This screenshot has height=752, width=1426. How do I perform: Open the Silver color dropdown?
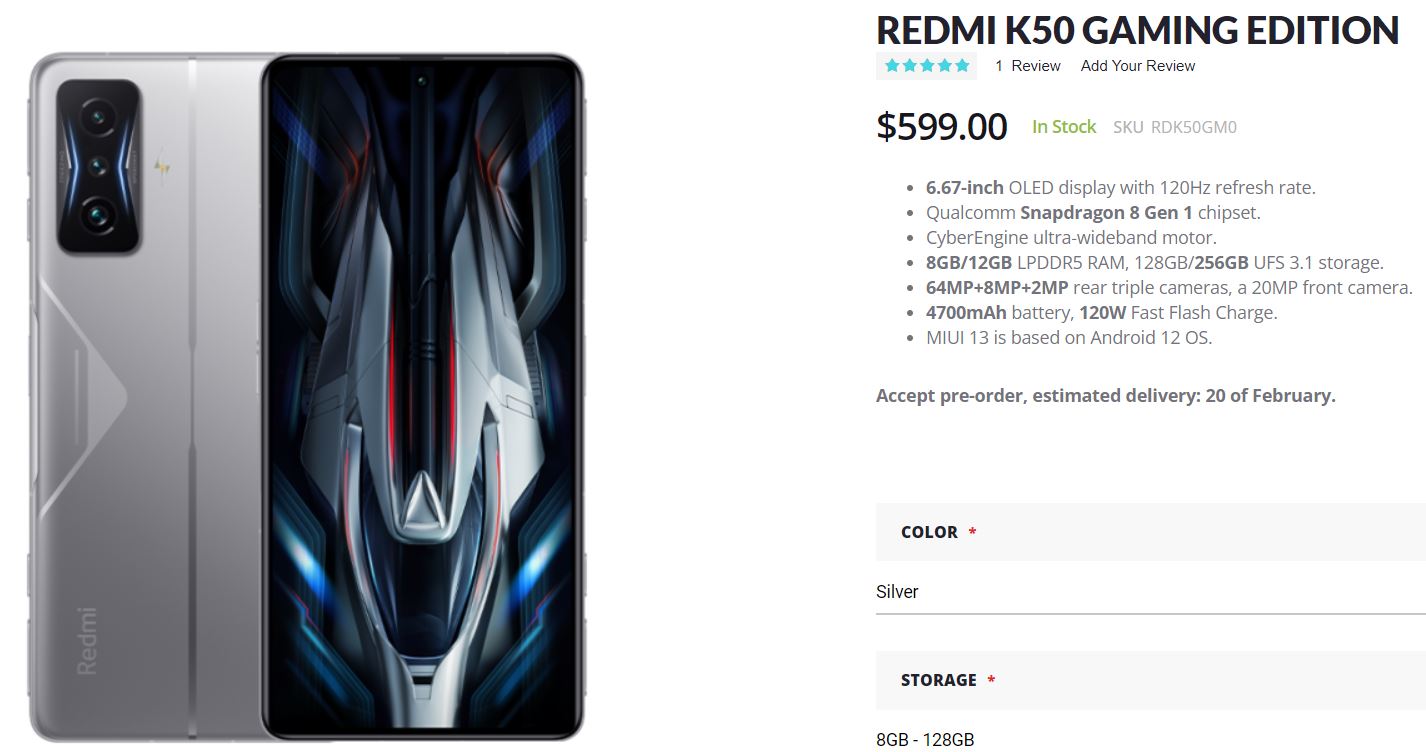pyautogui.click(x=1150, y=592)
